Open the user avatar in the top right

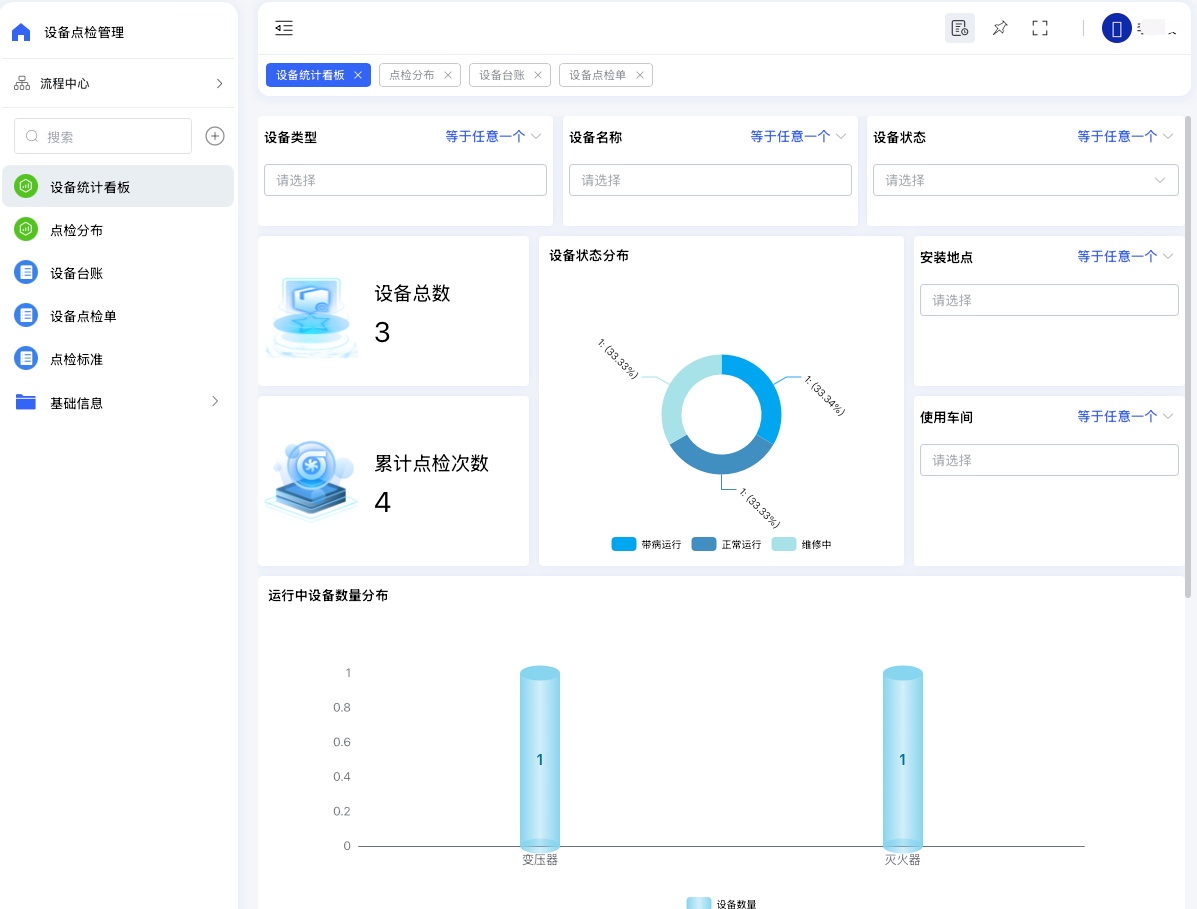1116,28
